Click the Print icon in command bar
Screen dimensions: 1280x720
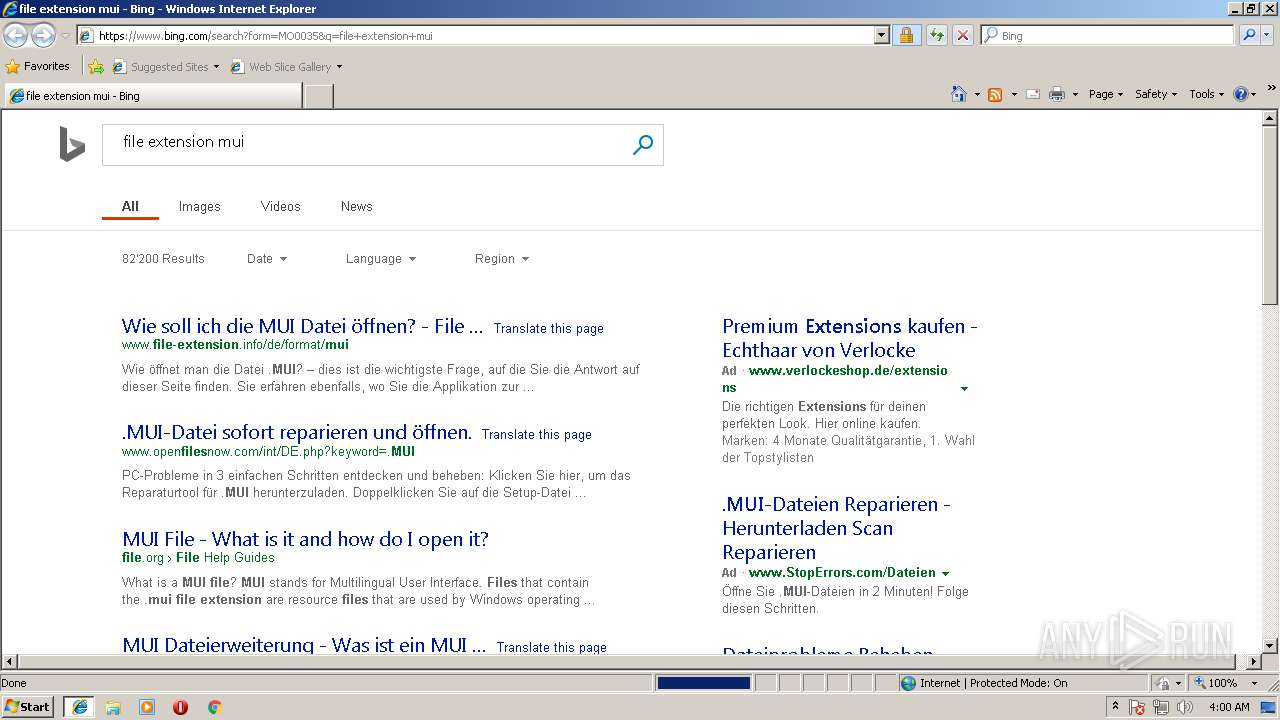1057,94
